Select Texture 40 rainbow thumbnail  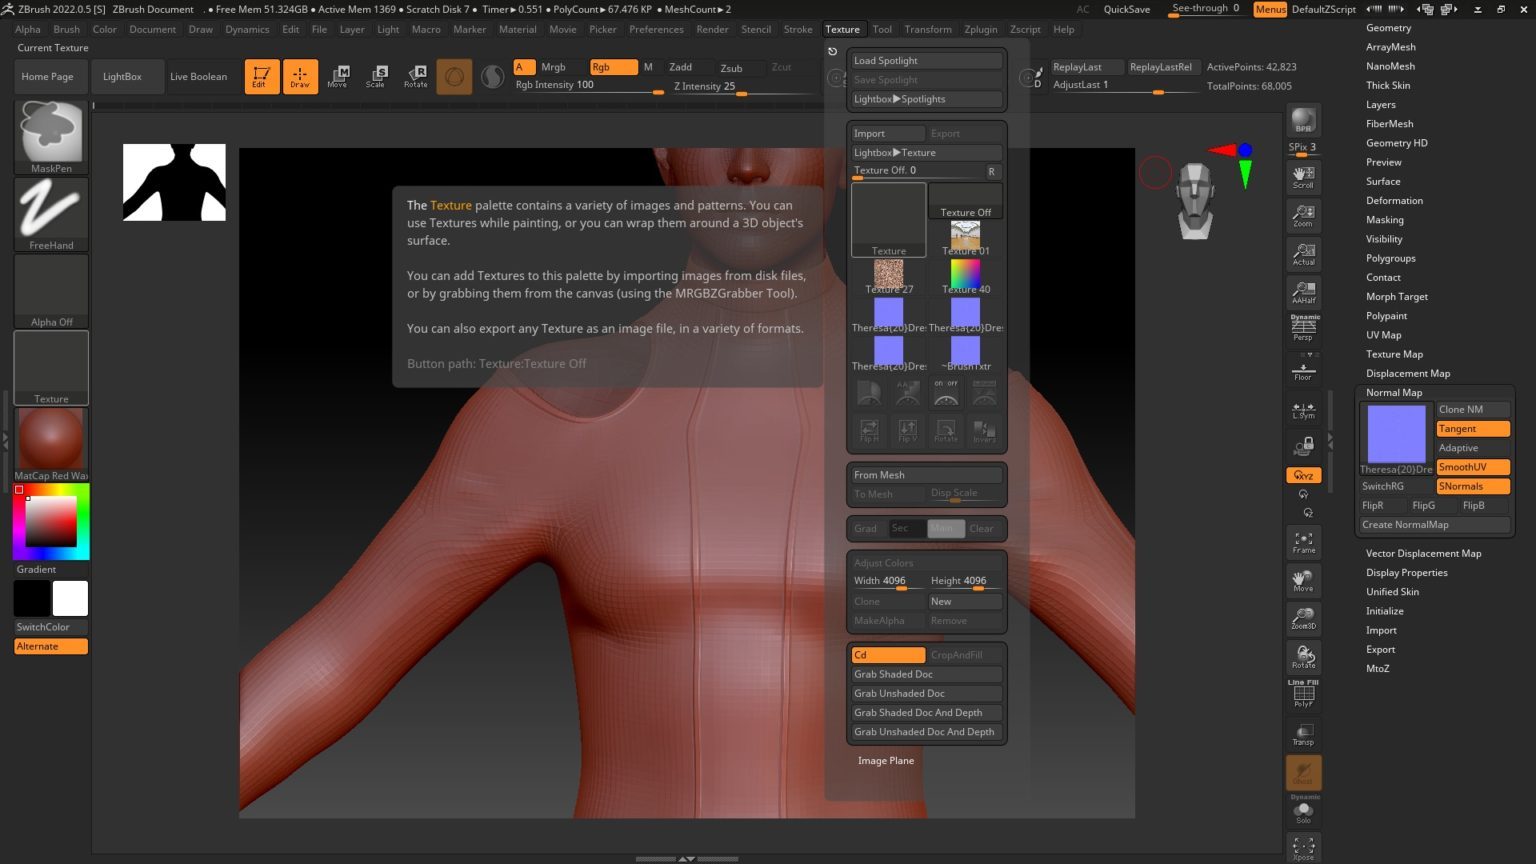(965, 276)
